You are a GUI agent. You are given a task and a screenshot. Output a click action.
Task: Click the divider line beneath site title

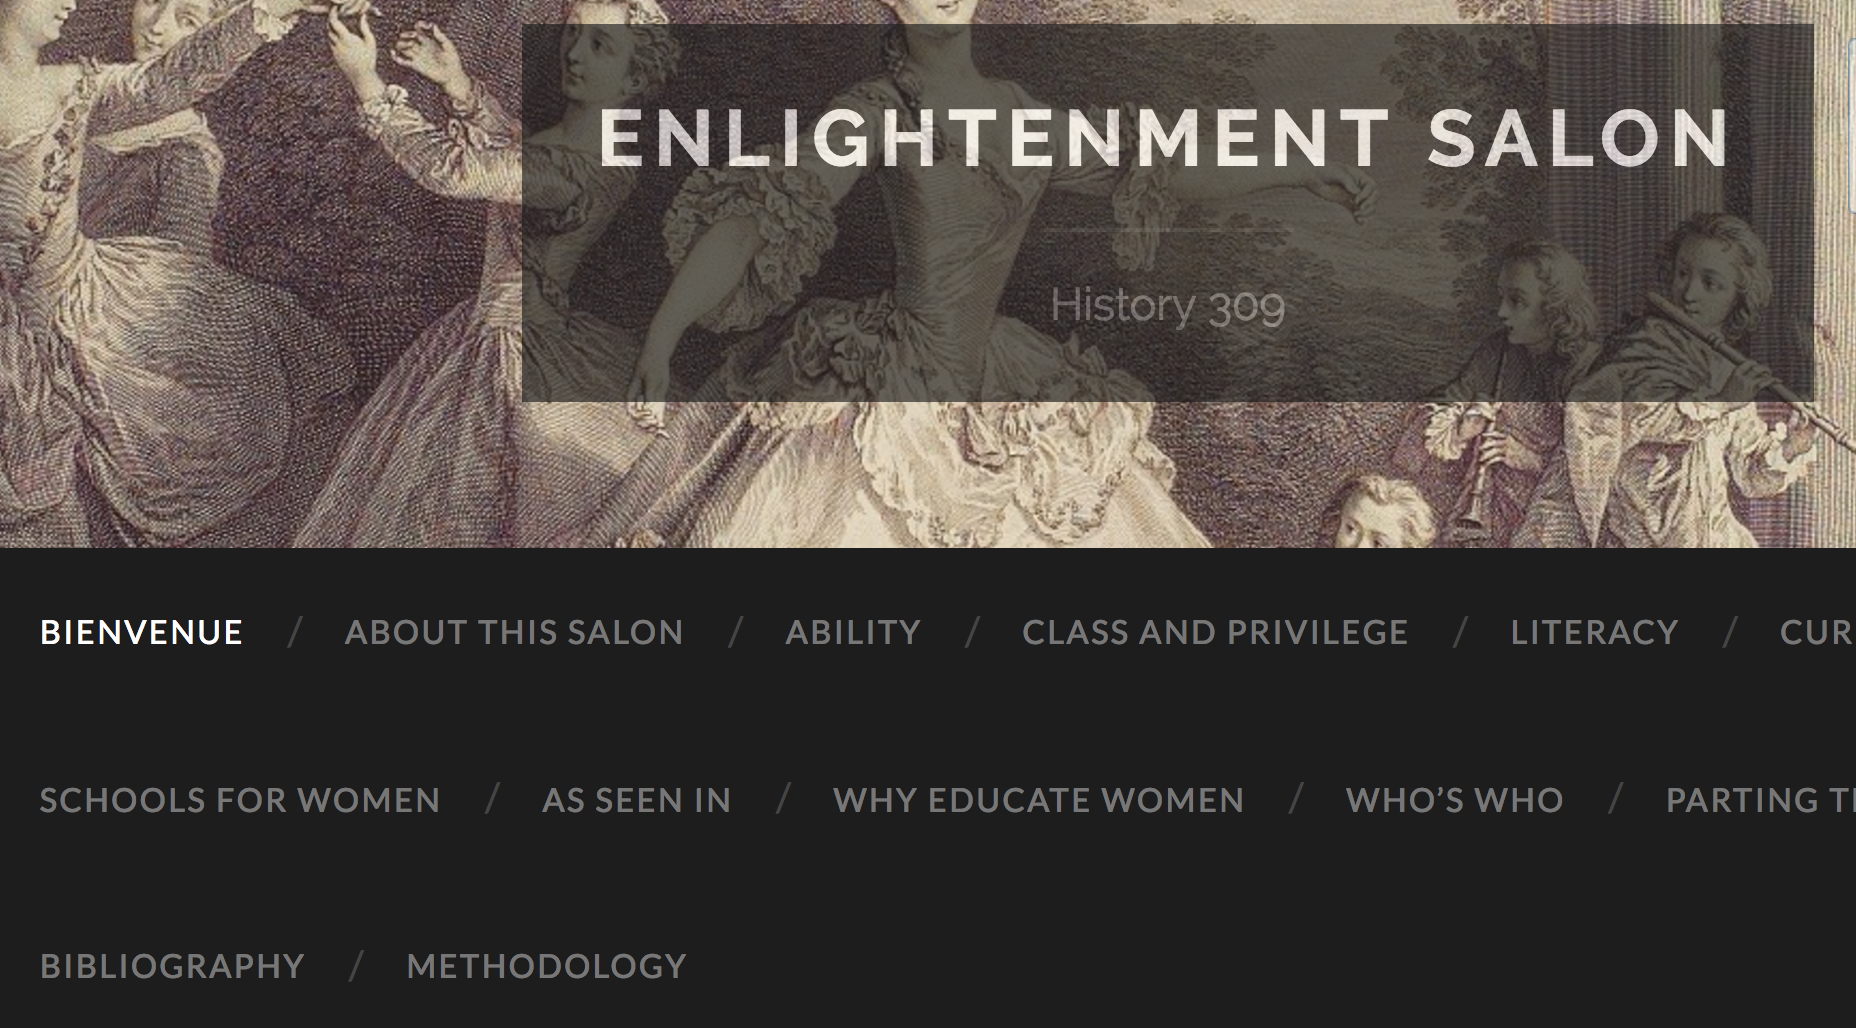pos(1167,231)
